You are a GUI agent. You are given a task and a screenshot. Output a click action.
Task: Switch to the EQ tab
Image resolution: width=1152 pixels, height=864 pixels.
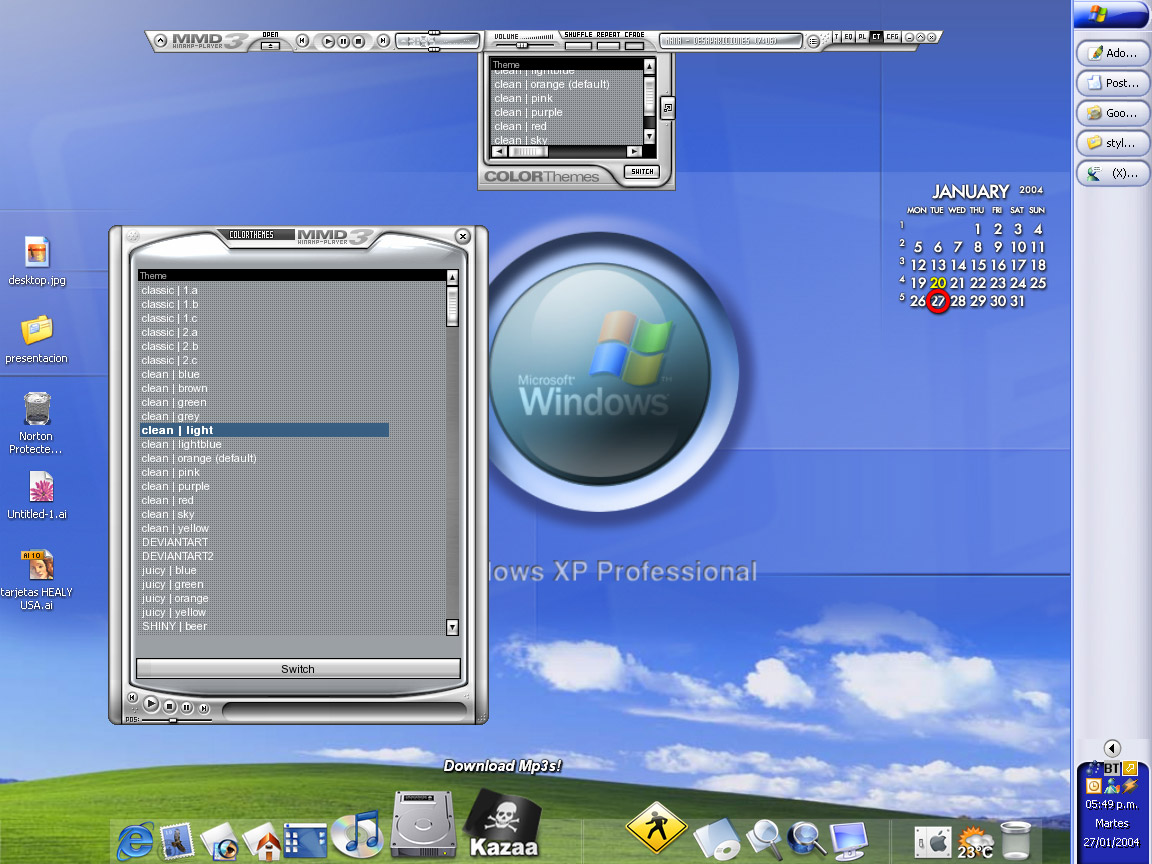tap(849, 37)
